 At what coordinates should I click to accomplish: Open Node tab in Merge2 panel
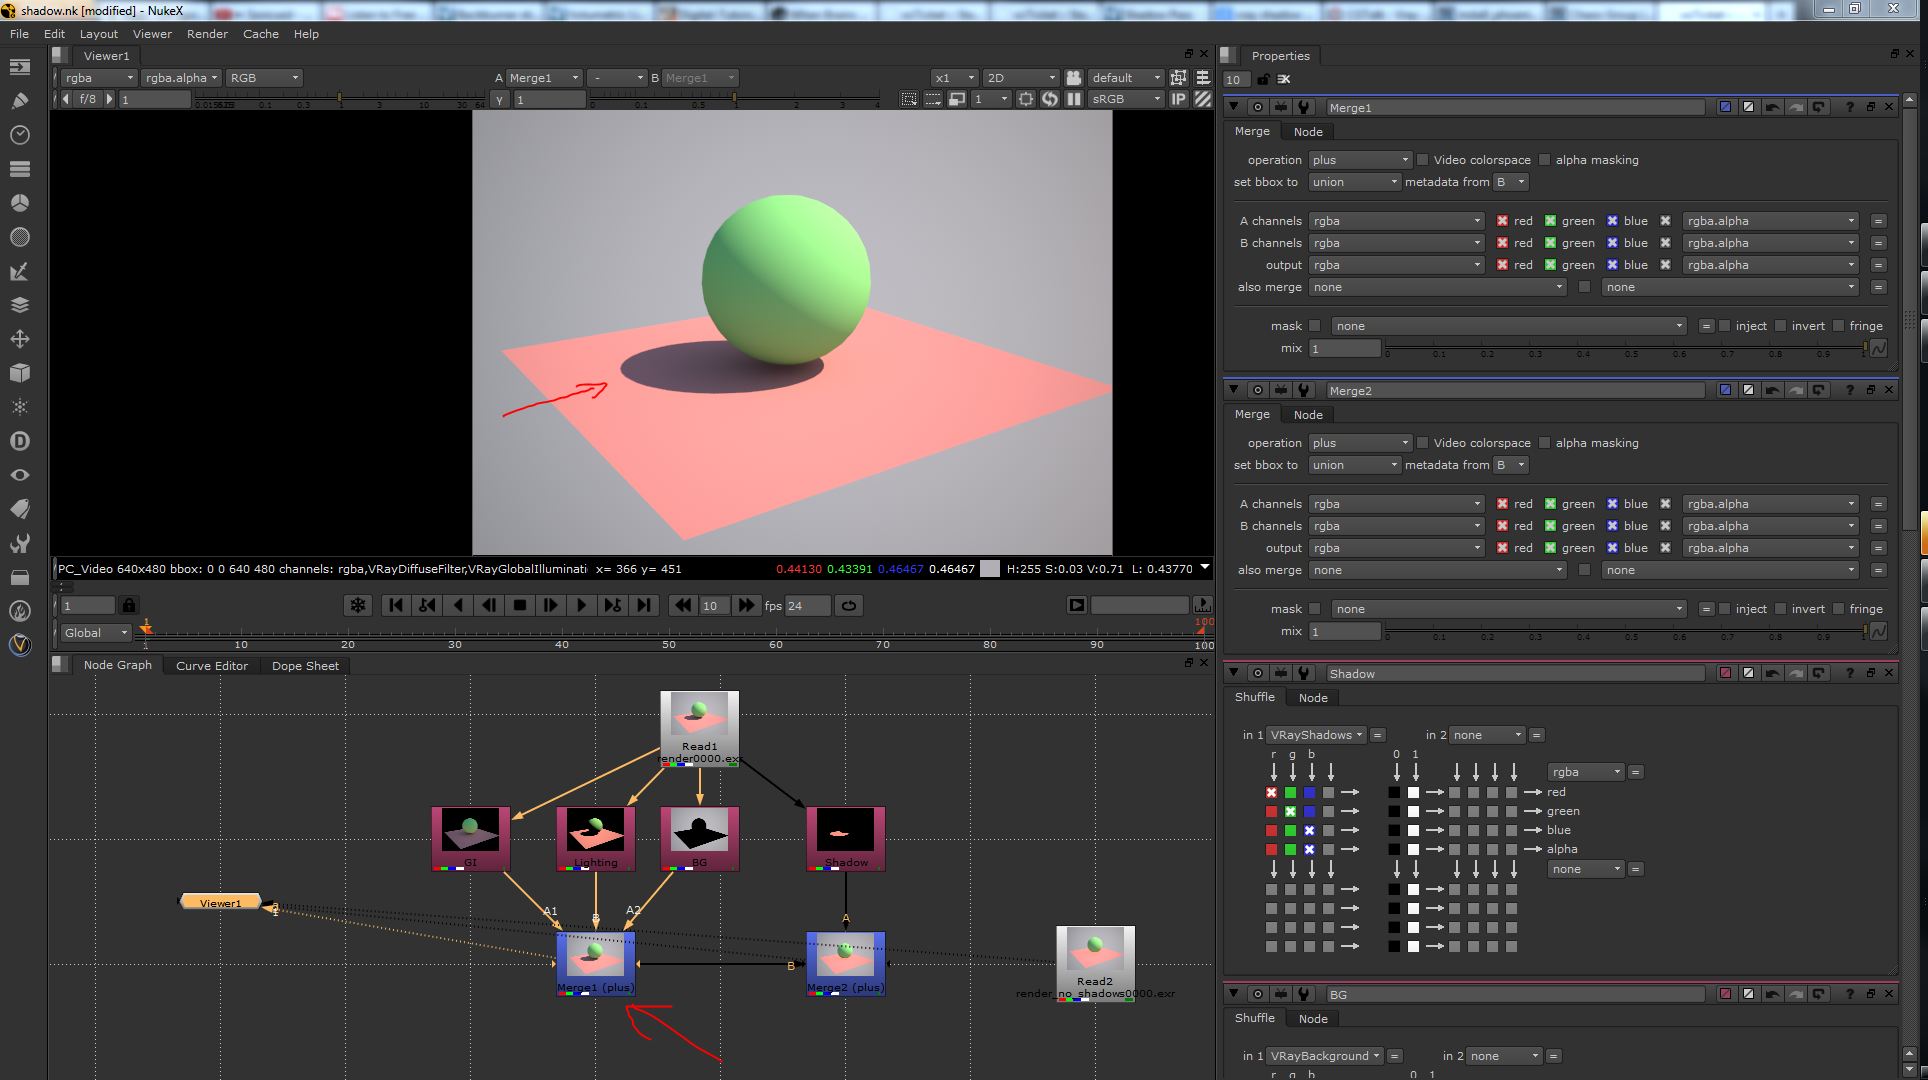1308,415
